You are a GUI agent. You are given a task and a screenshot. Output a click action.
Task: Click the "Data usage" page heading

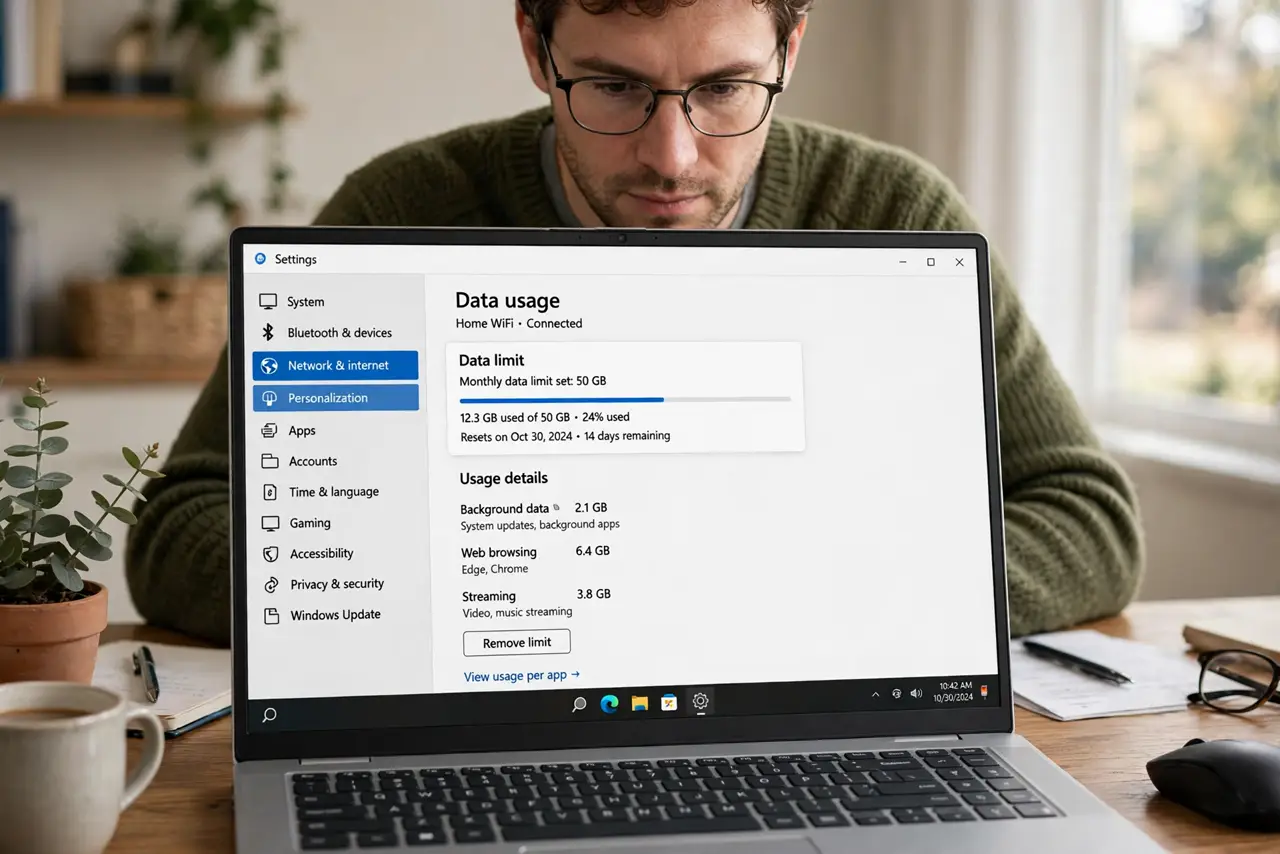[507, 300]
